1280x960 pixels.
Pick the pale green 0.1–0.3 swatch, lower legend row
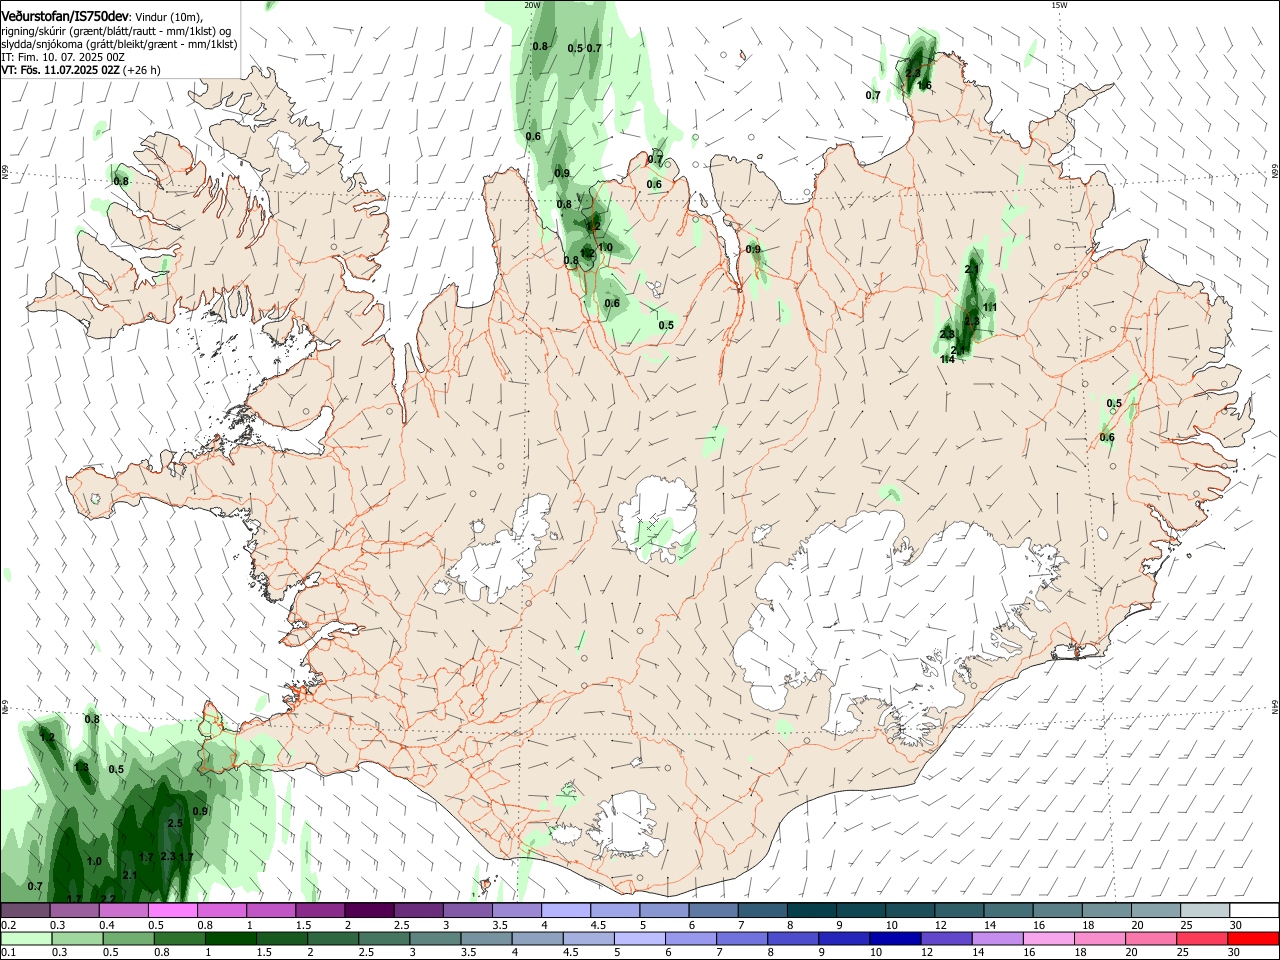(27, 938)
